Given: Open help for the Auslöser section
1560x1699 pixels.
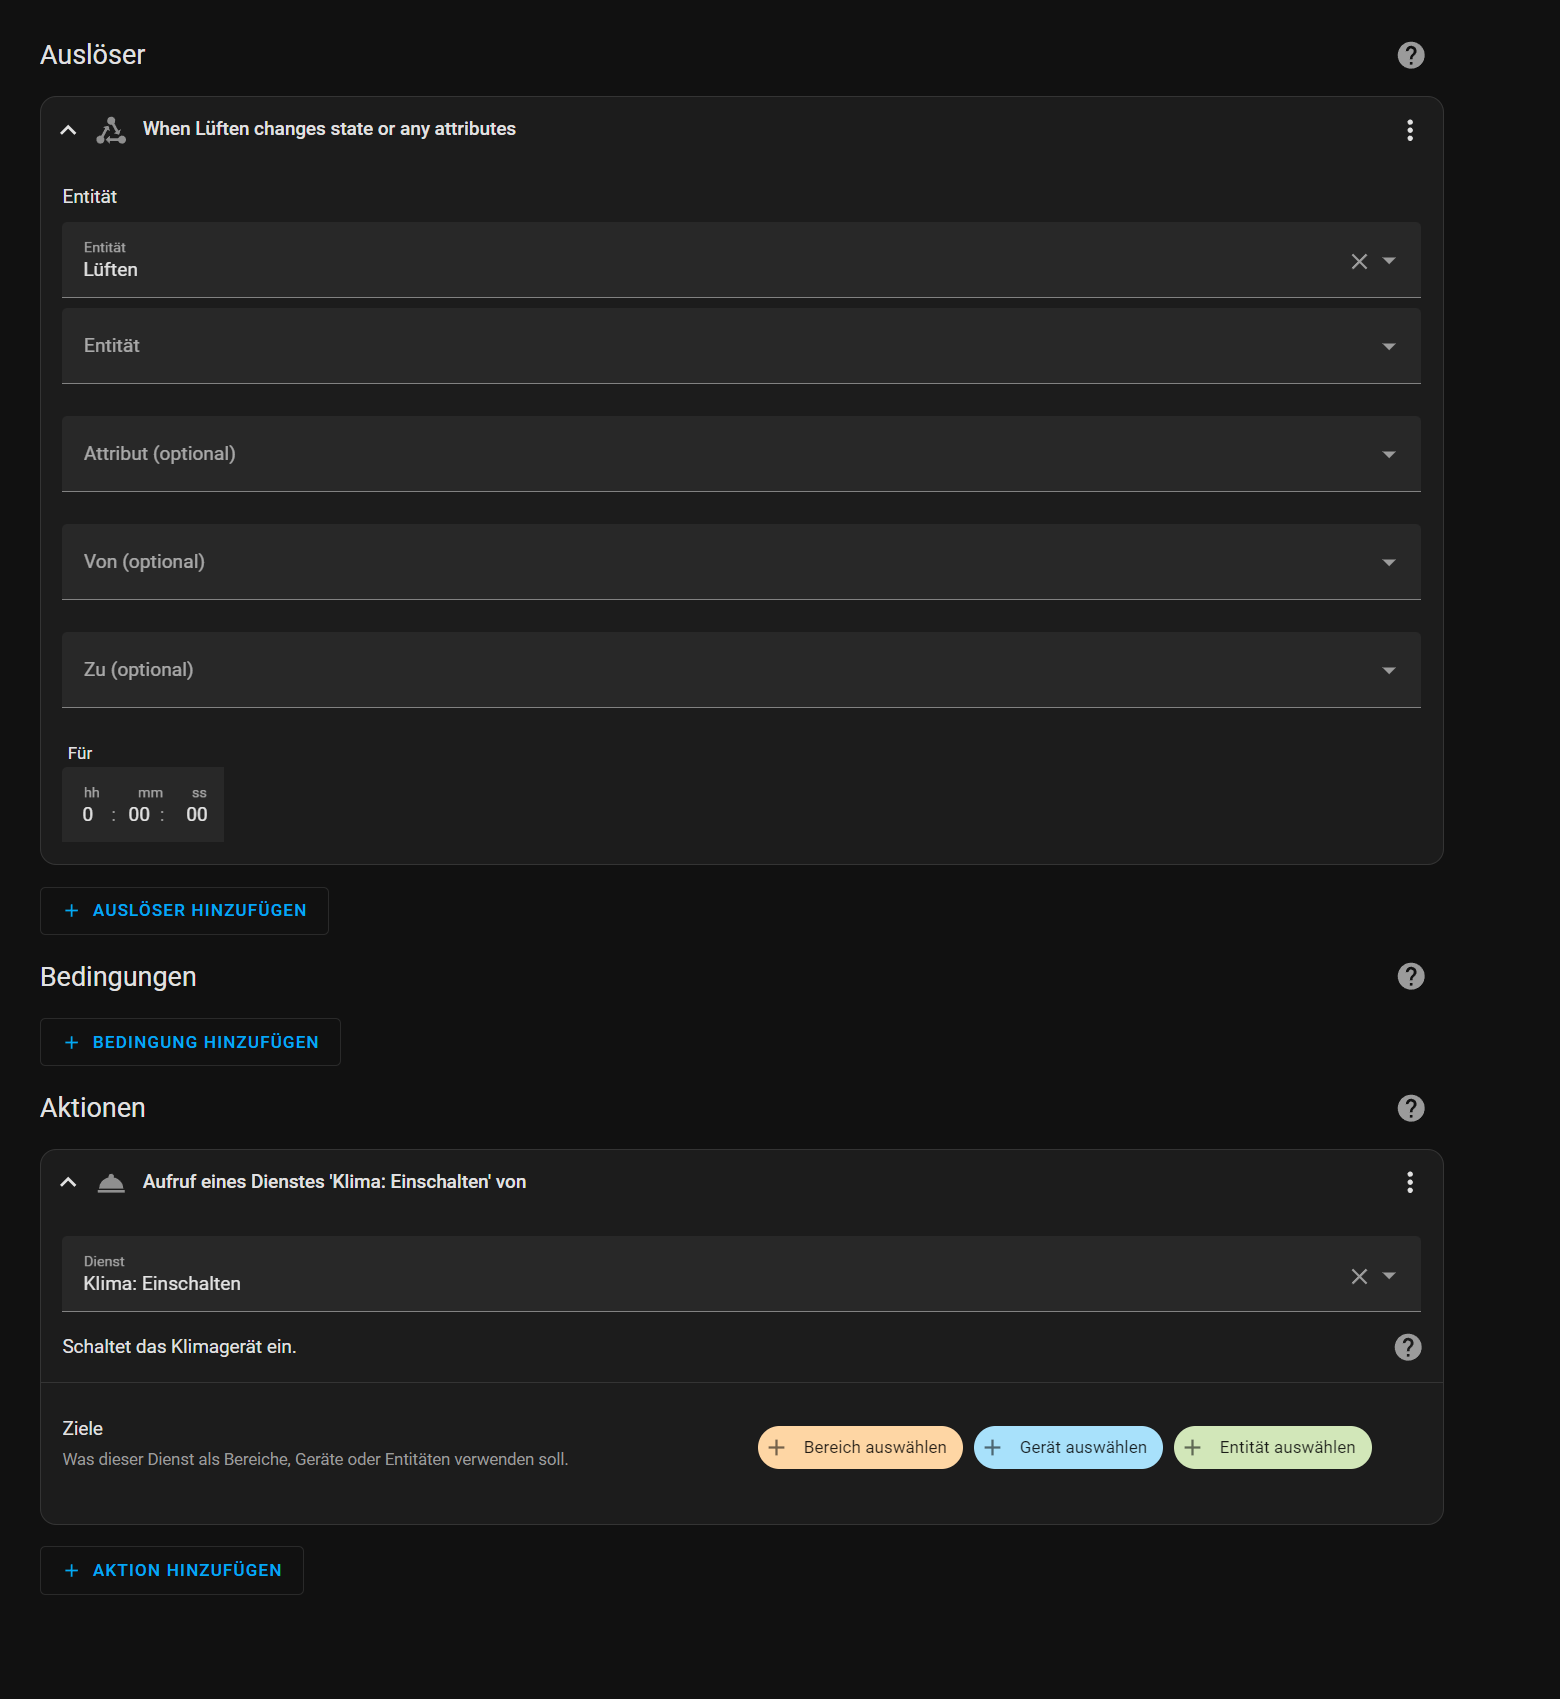Looking at the screenshot, I should pyautogui.click(x=1410, y=55).
